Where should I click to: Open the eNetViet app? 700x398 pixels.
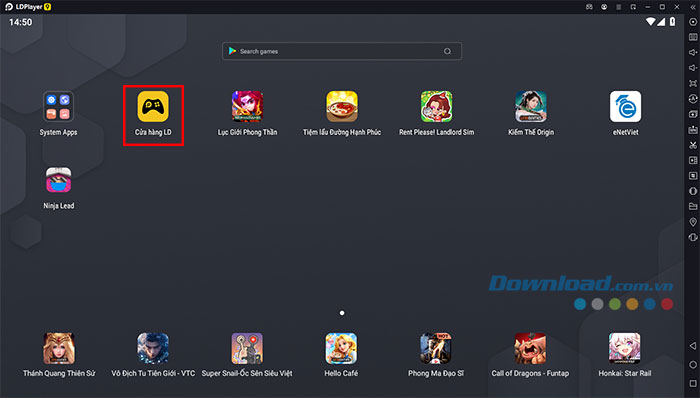pos(625,107)
